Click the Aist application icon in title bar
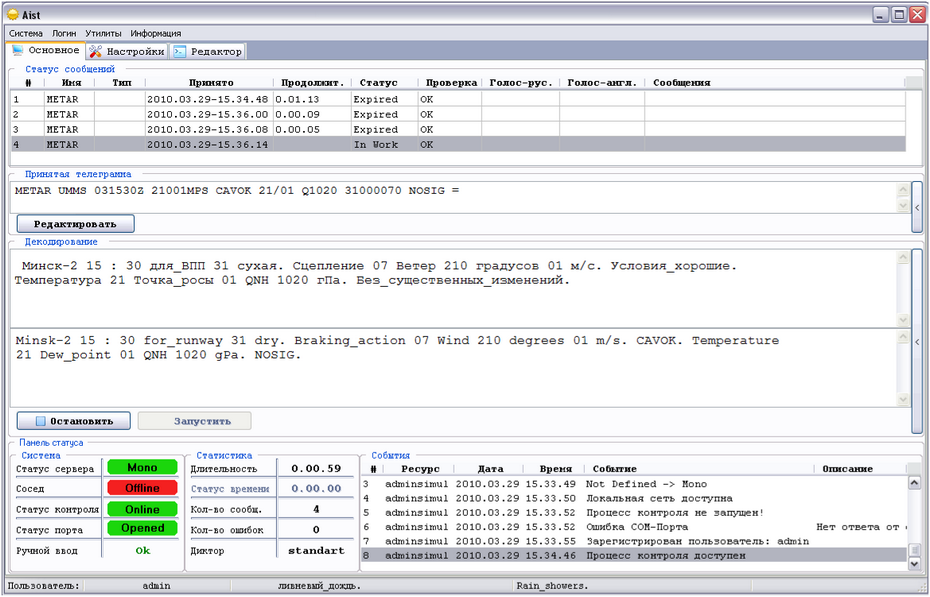This screenshot has height=597, width=930. click(x=13, y=14)
